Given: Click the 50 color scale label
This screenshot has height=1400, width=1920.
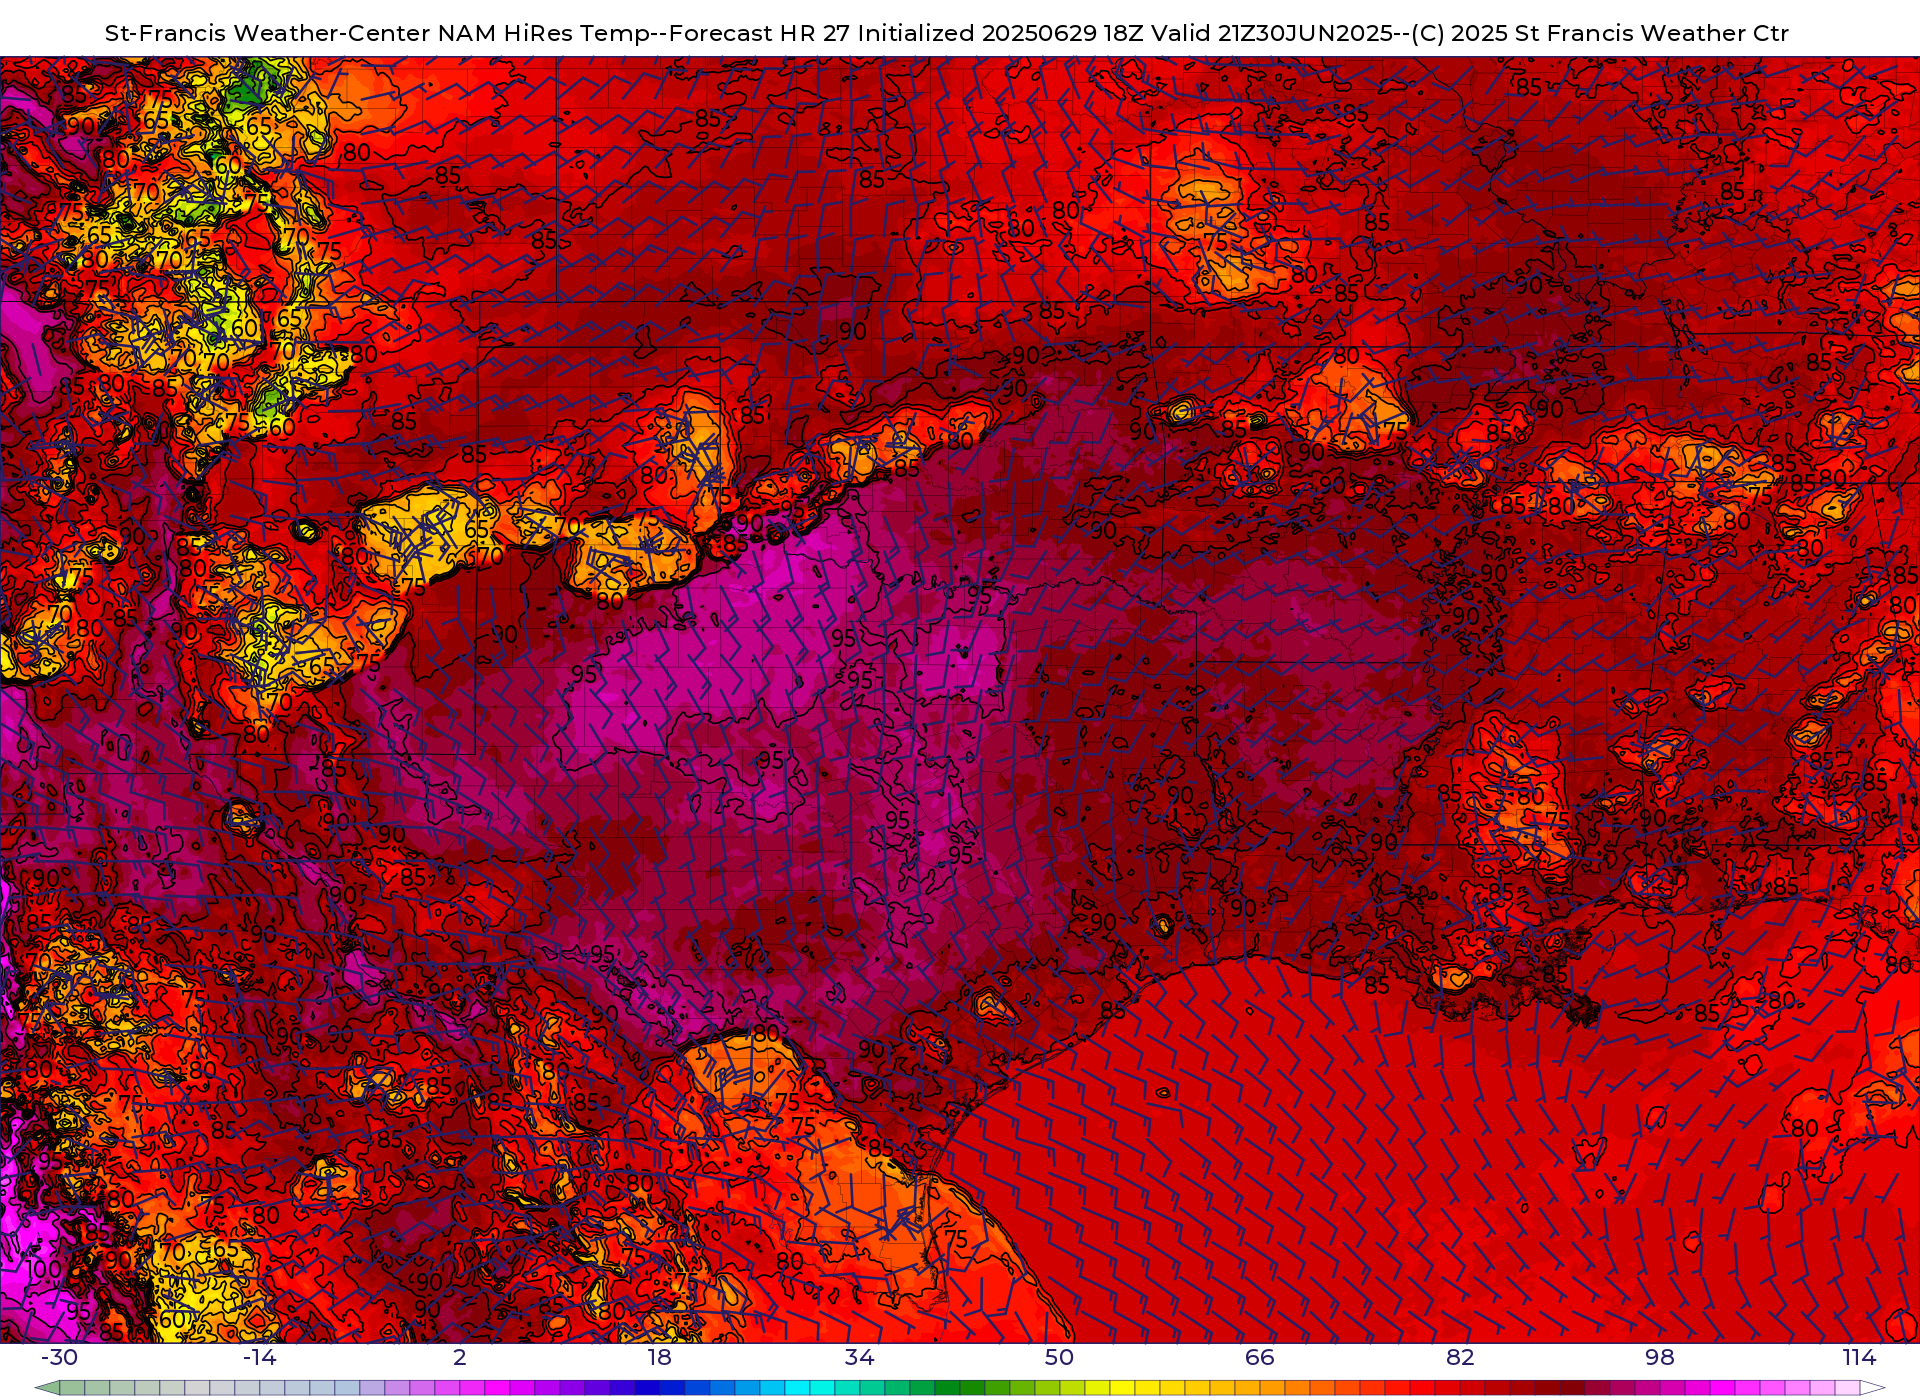Looking at the screenshot, I should pyautogui.click(x=1059, y=1357).
